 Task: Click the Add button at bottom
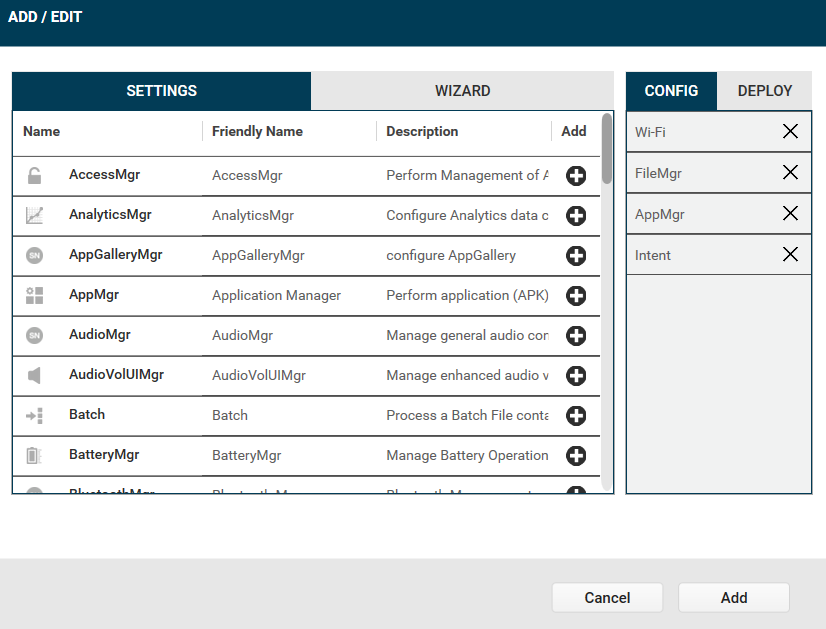point(734,597)
